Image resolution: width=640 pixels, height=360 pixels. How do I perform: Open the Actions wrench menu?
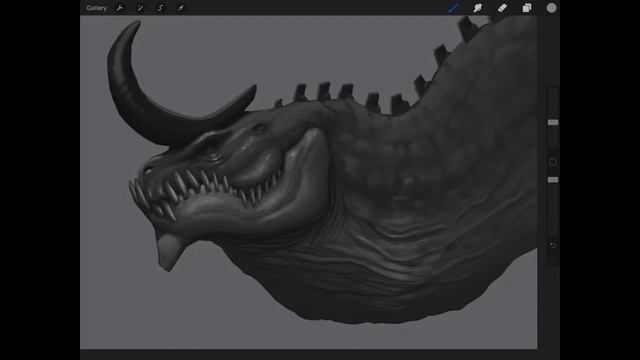coord(120,8)
